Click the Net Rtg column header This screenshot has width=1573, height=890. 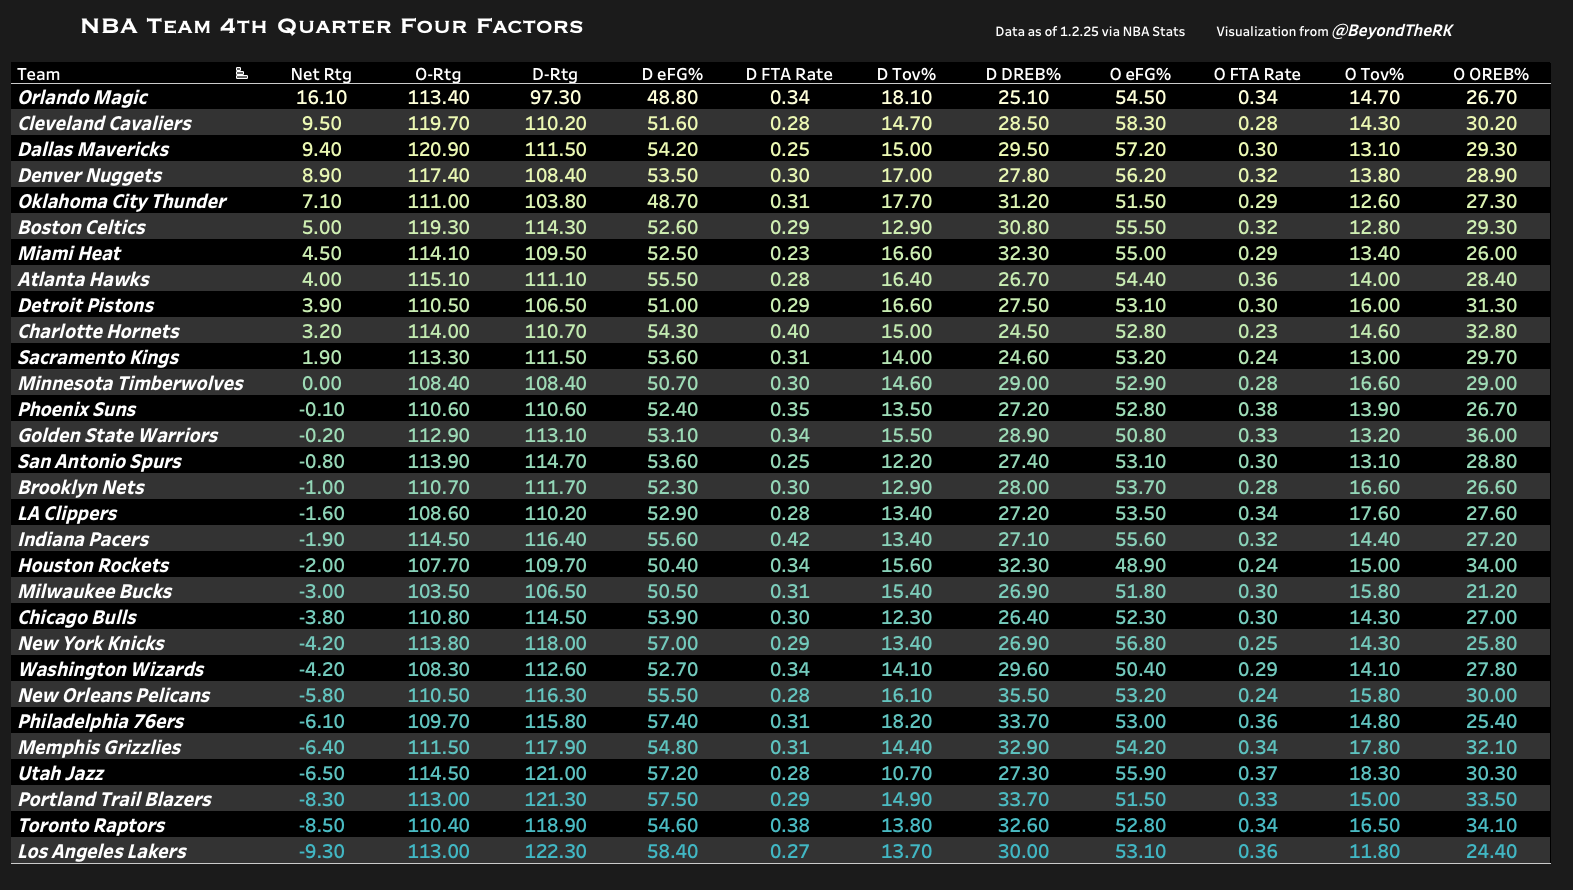click(321, 74)
